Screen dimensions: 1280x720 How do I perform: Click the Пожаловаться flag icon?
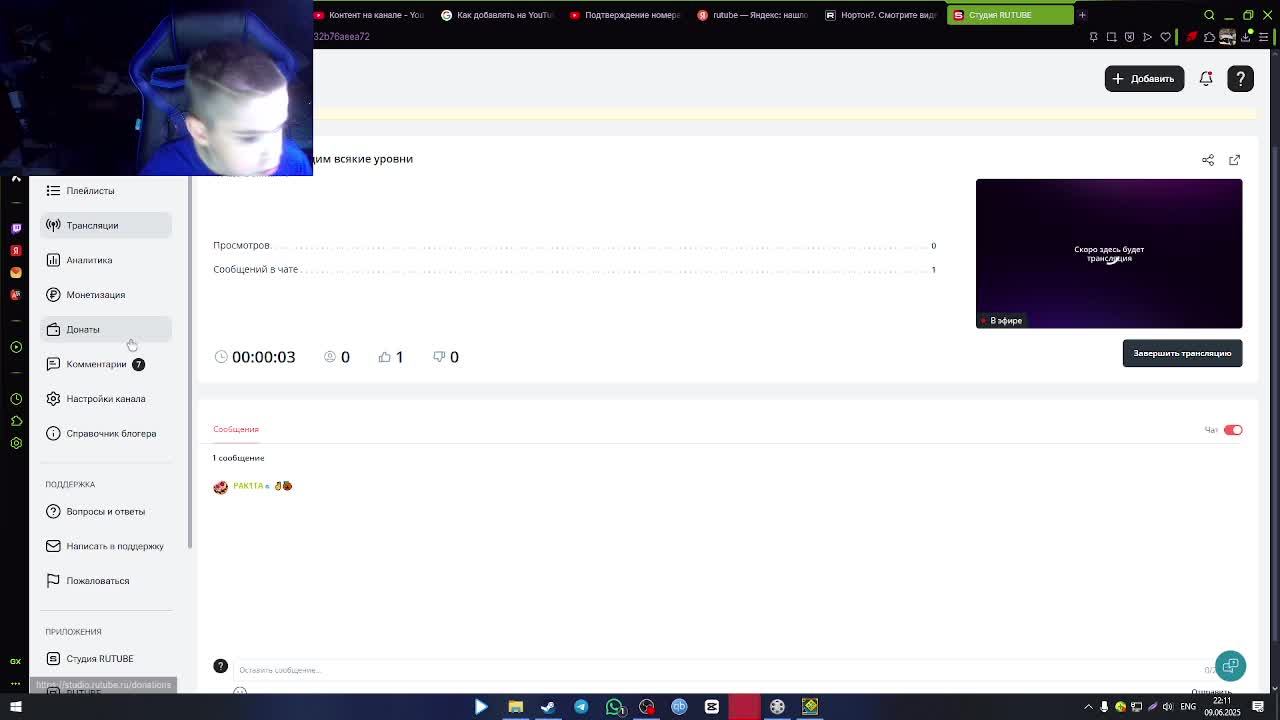(53, 581)
